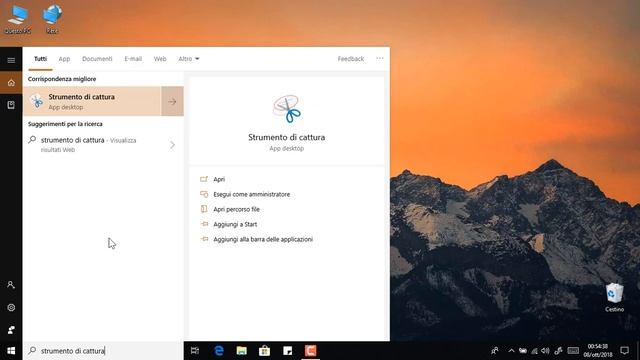Open Microsoft Store from taskbar

[264, 351]
